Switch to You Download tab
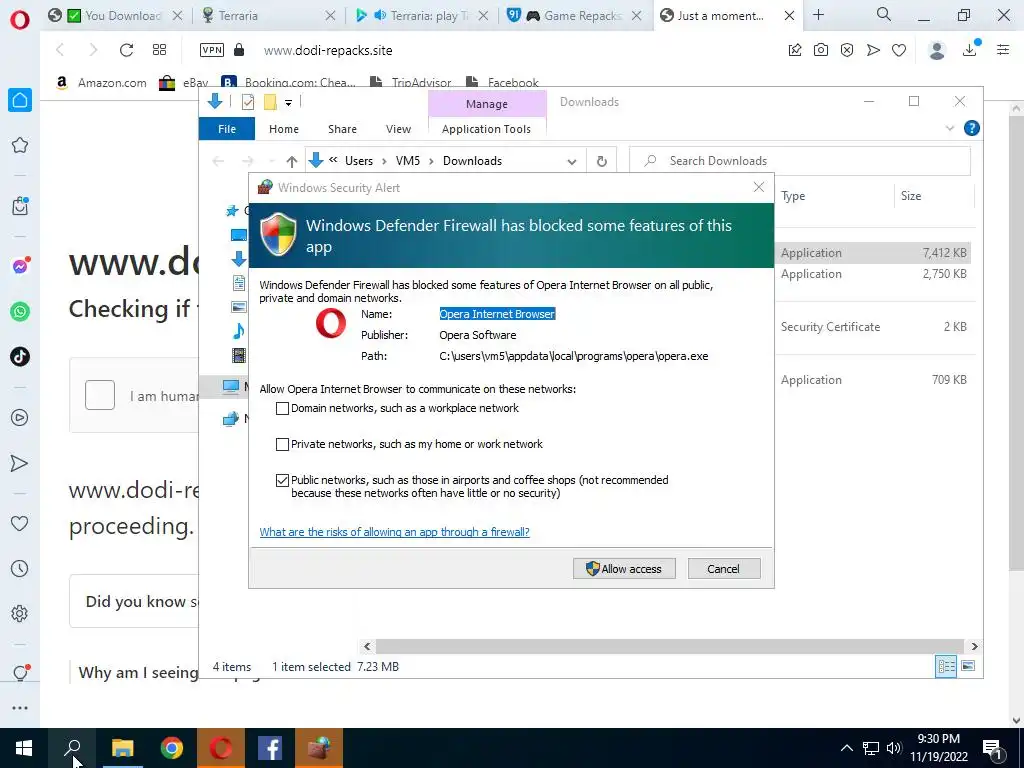This screenshot has width=1024, height=768. coord(116,16)
